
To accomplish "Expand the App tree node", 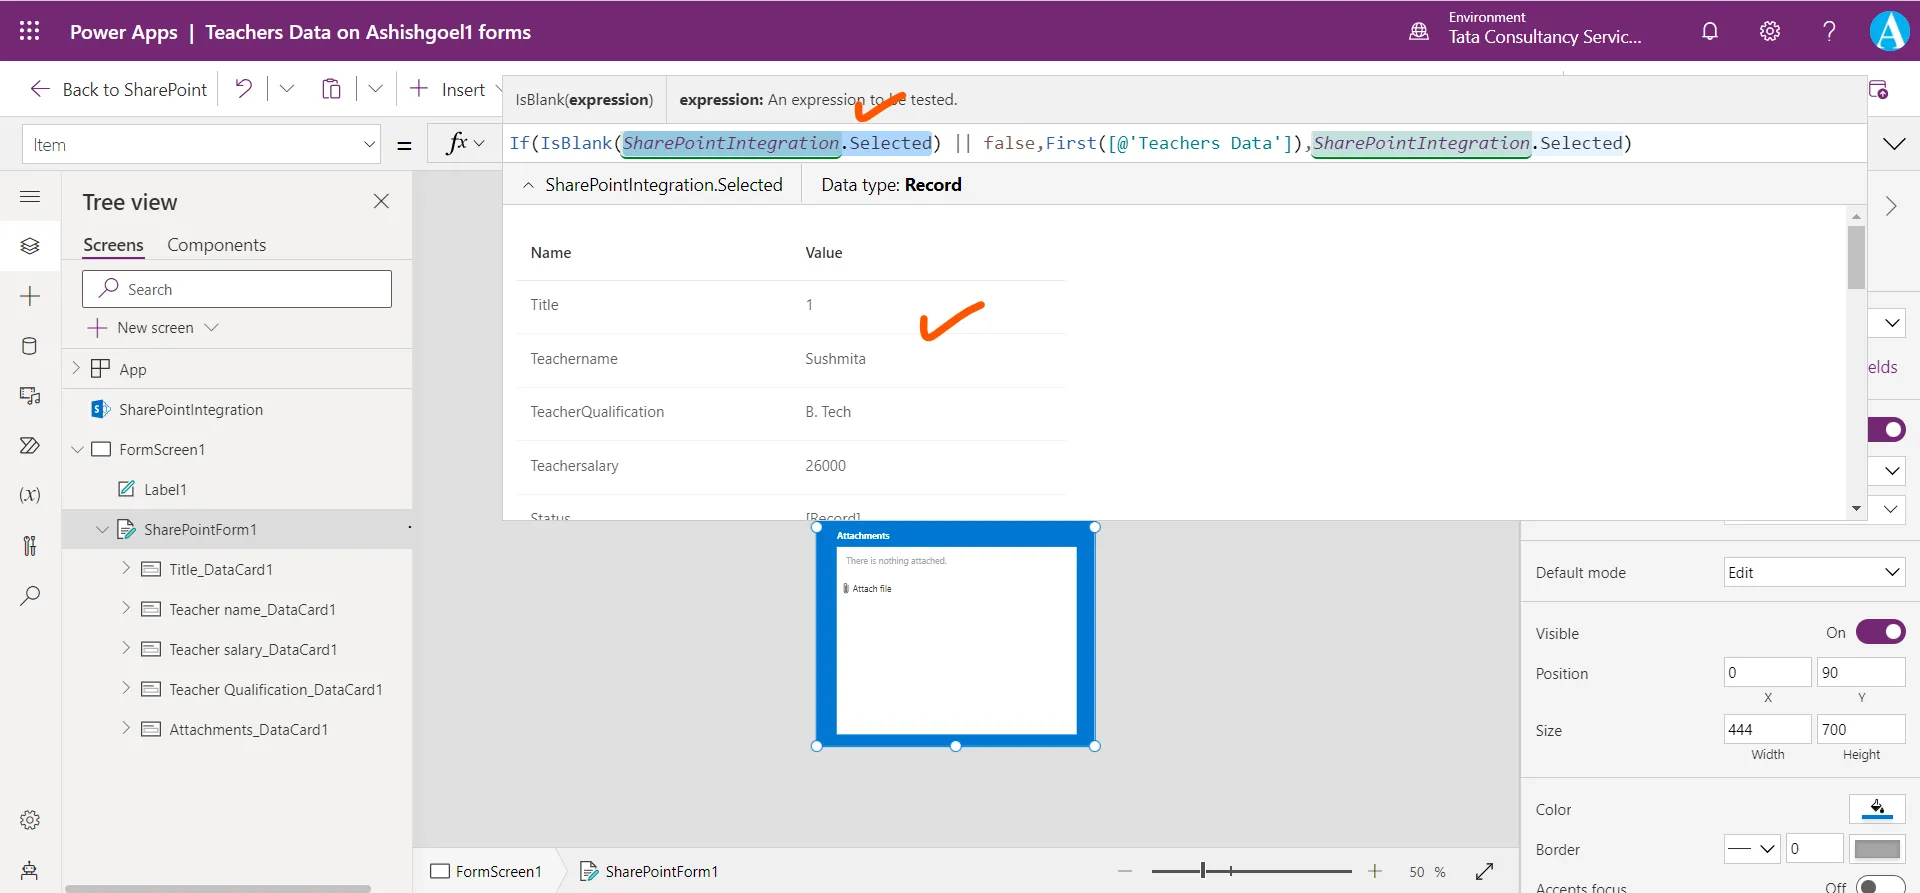I will tap(76, 368).
